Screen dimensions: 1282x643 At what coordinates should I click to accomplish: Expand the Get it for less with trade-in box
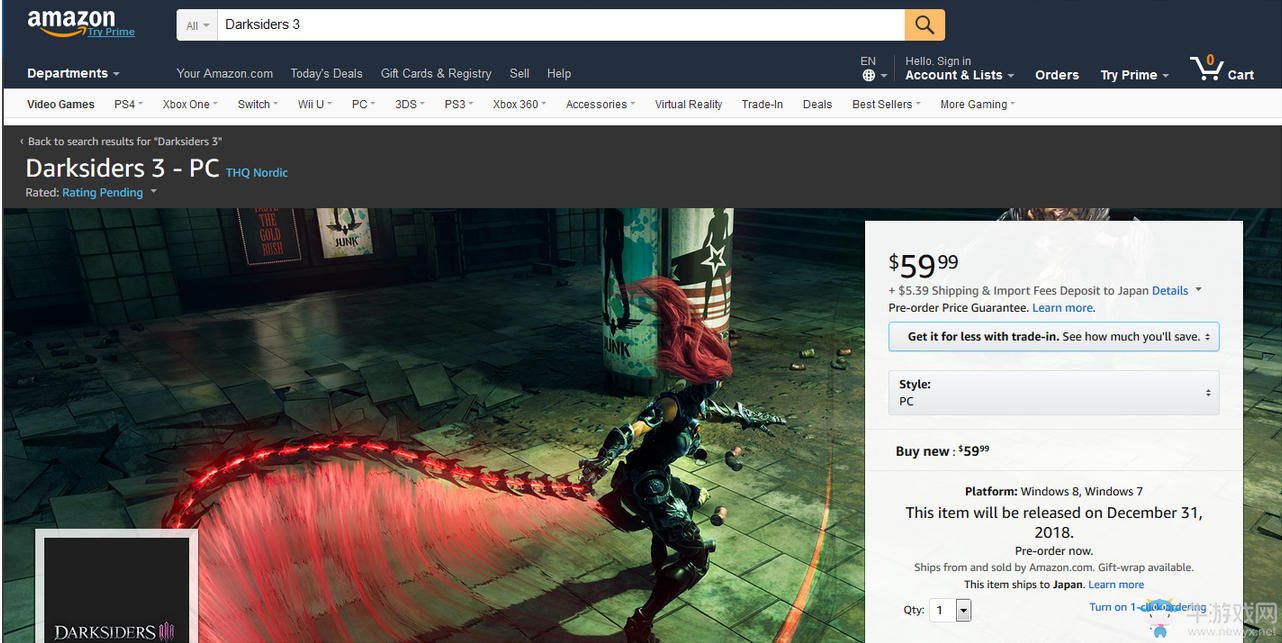[x=1054, y=337]
